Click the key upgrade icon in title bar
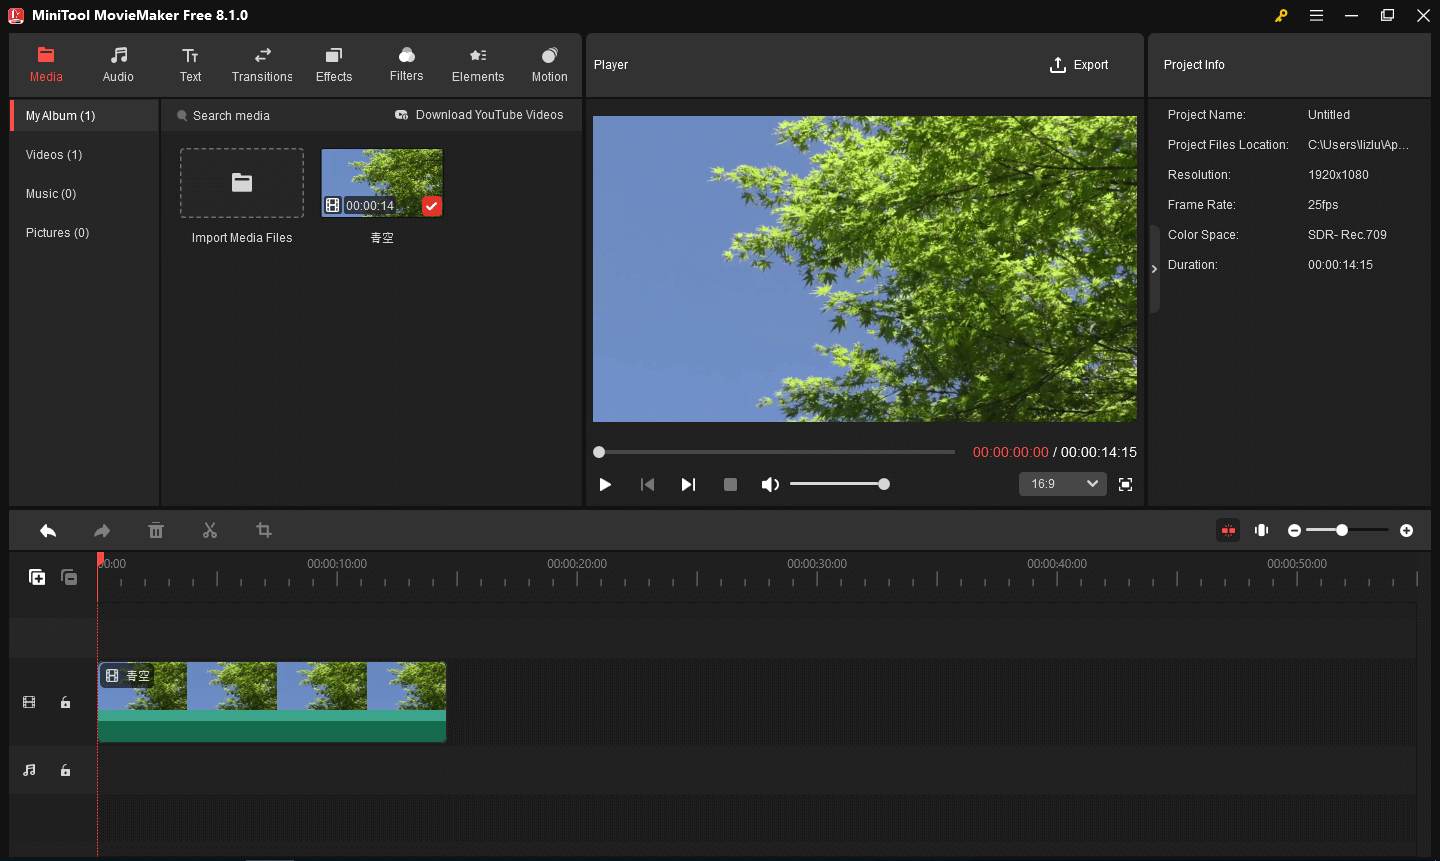The height and width of the screenshot is (861, 1440). (1281, 15)
